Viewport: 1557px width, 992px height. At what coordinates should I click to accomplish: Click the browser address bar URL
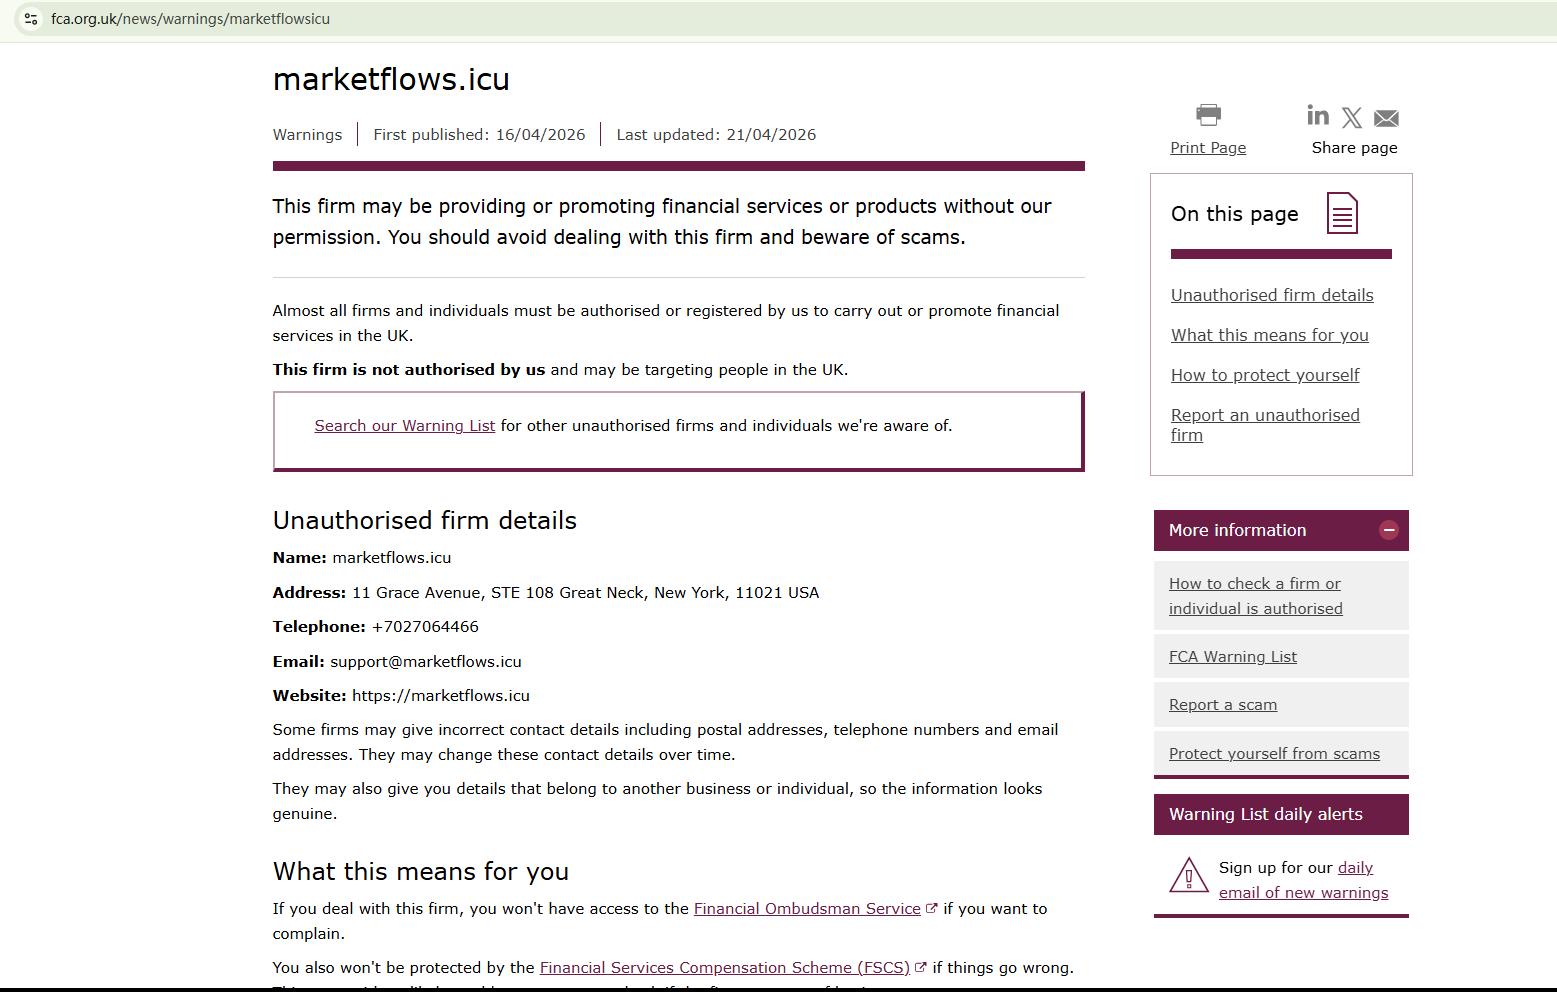(x=190, y=19)
